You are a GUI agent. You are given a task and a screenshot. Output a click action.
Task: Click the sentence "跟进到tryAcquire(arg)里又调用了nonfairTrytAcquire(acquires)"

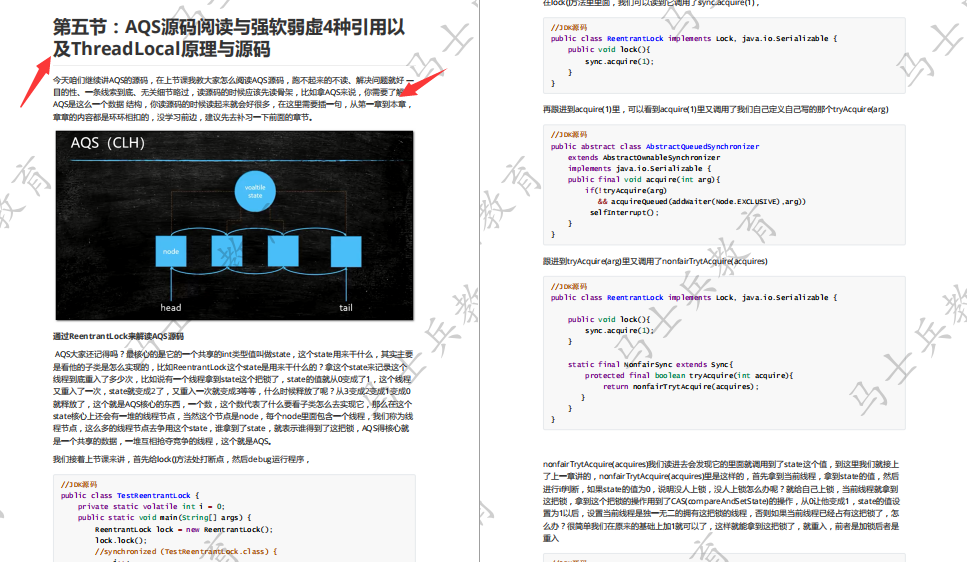(655, 261)
